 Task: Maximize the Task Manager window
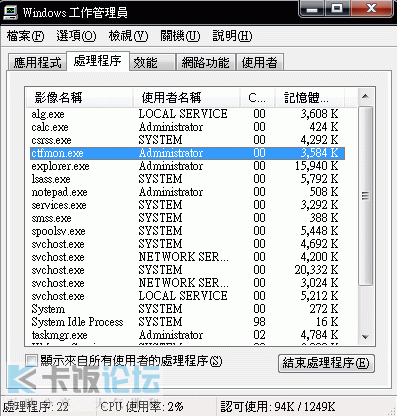337,9
